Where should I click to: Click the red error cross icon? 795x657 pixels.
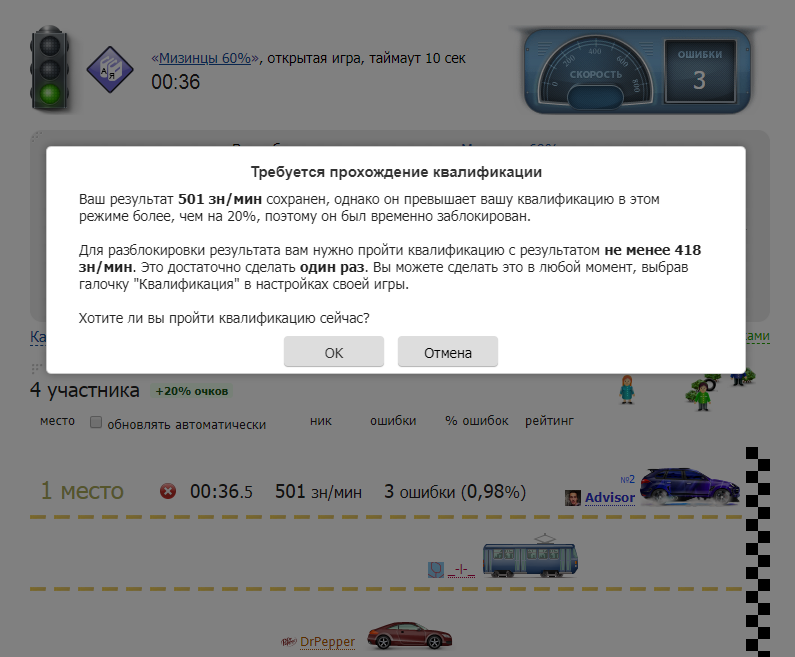(x=168, y=491)
